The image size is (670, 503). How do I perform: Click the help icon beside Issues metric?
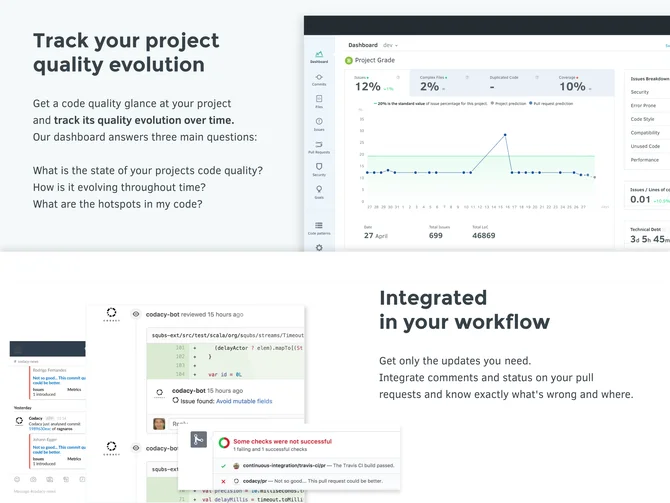tap(398, 77)
